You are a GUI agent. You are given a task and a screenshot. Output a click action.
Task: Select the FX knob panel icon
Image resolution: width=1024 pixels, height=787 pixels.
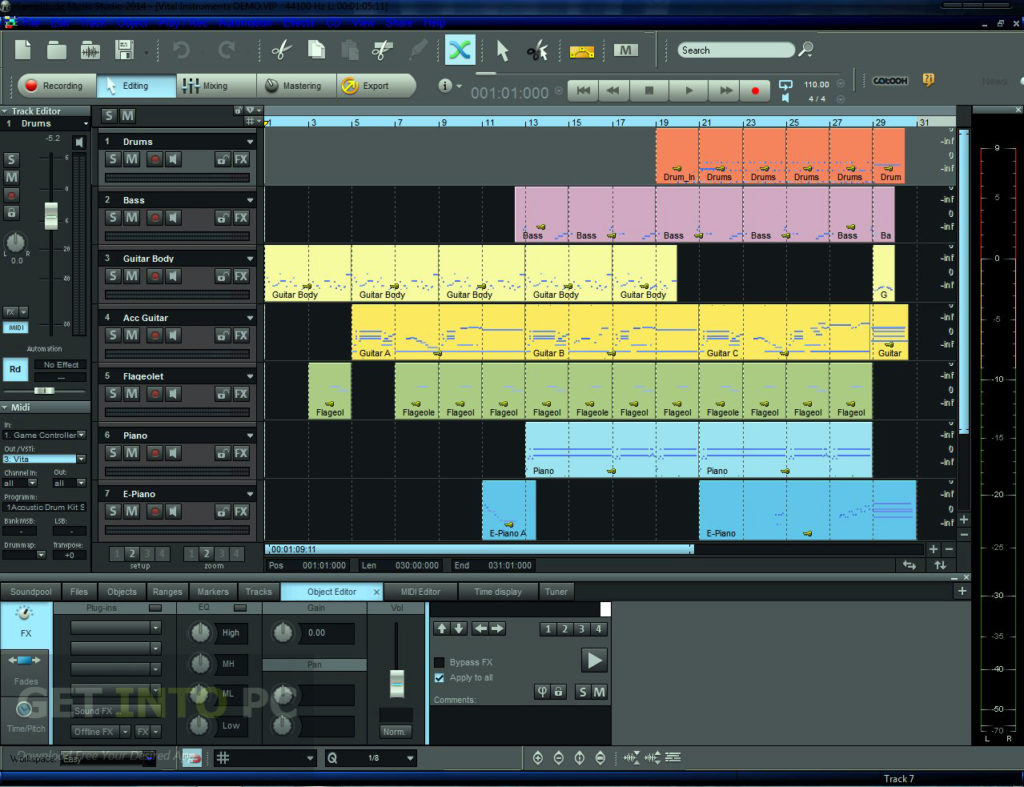pyautogui.click(x=25, y=620)
